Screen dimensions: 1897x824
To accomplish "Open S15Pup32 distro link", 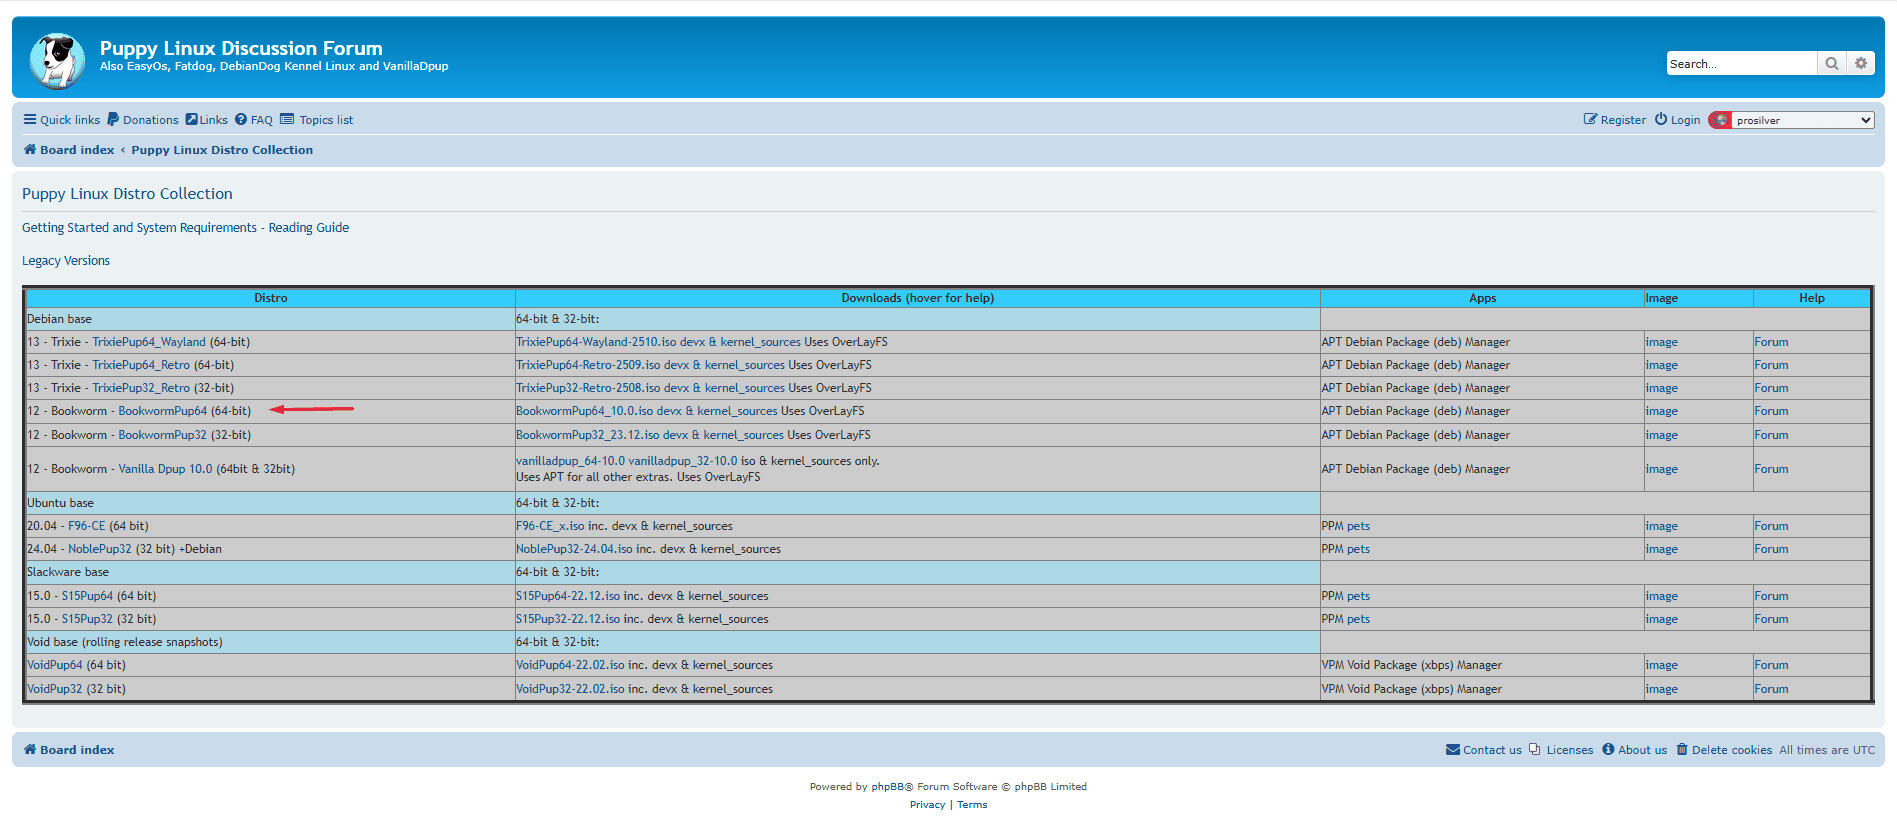I will 87,619.
